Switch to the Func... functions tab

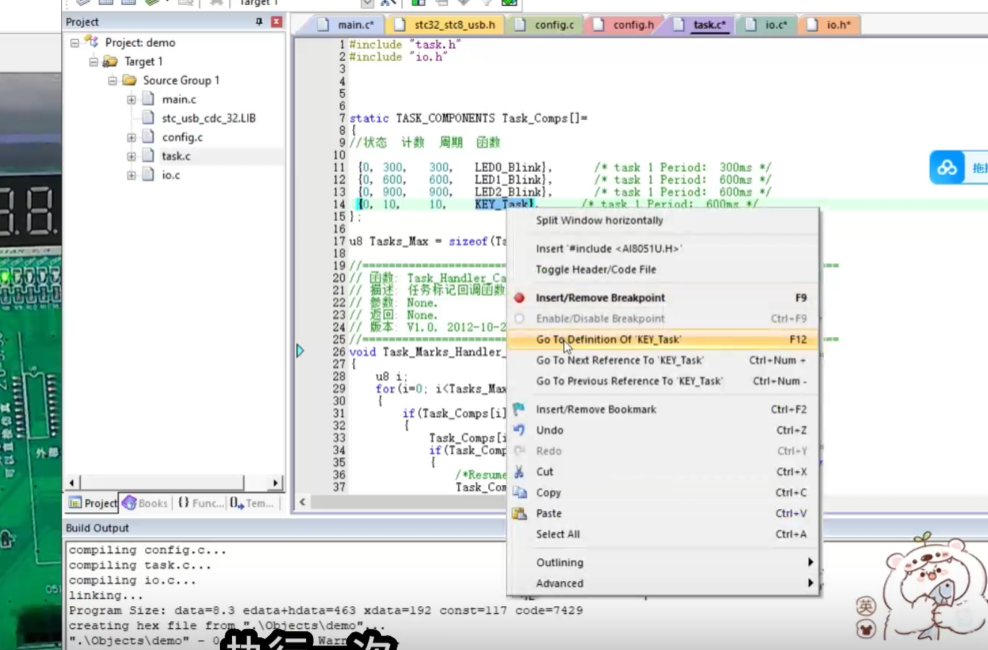(201, 503)
